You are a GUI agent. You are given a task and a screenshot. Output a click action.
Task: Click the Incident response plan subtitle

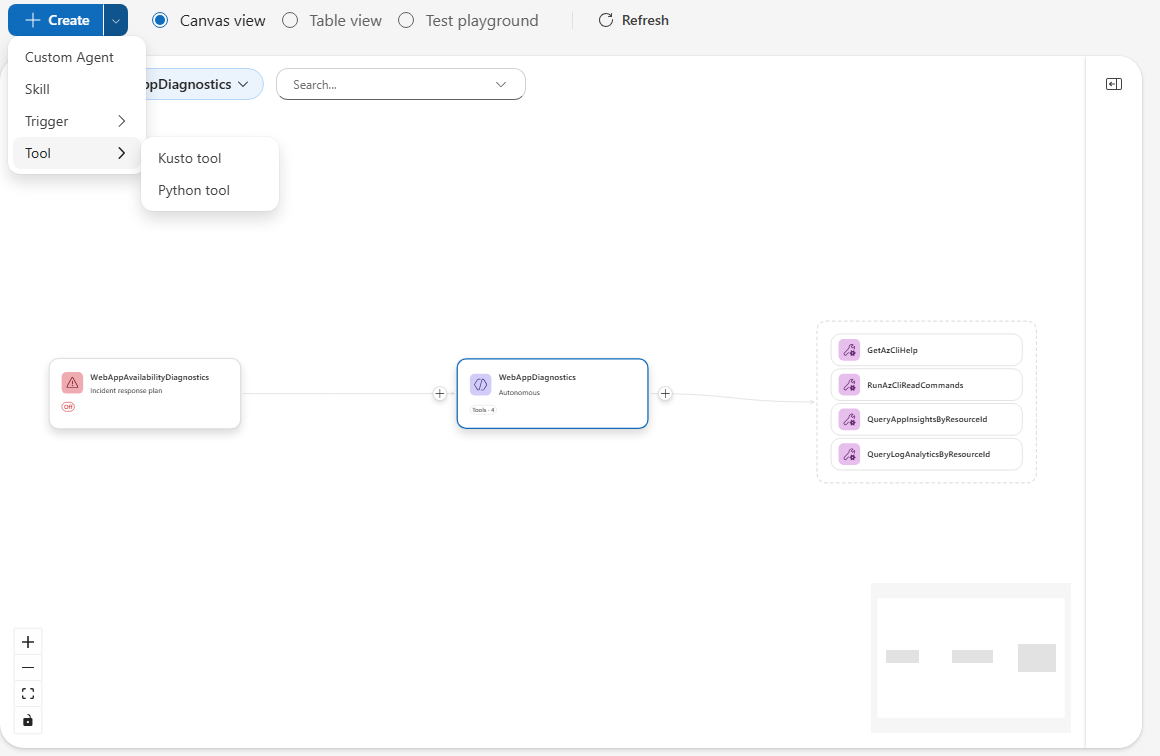(127, 391)
